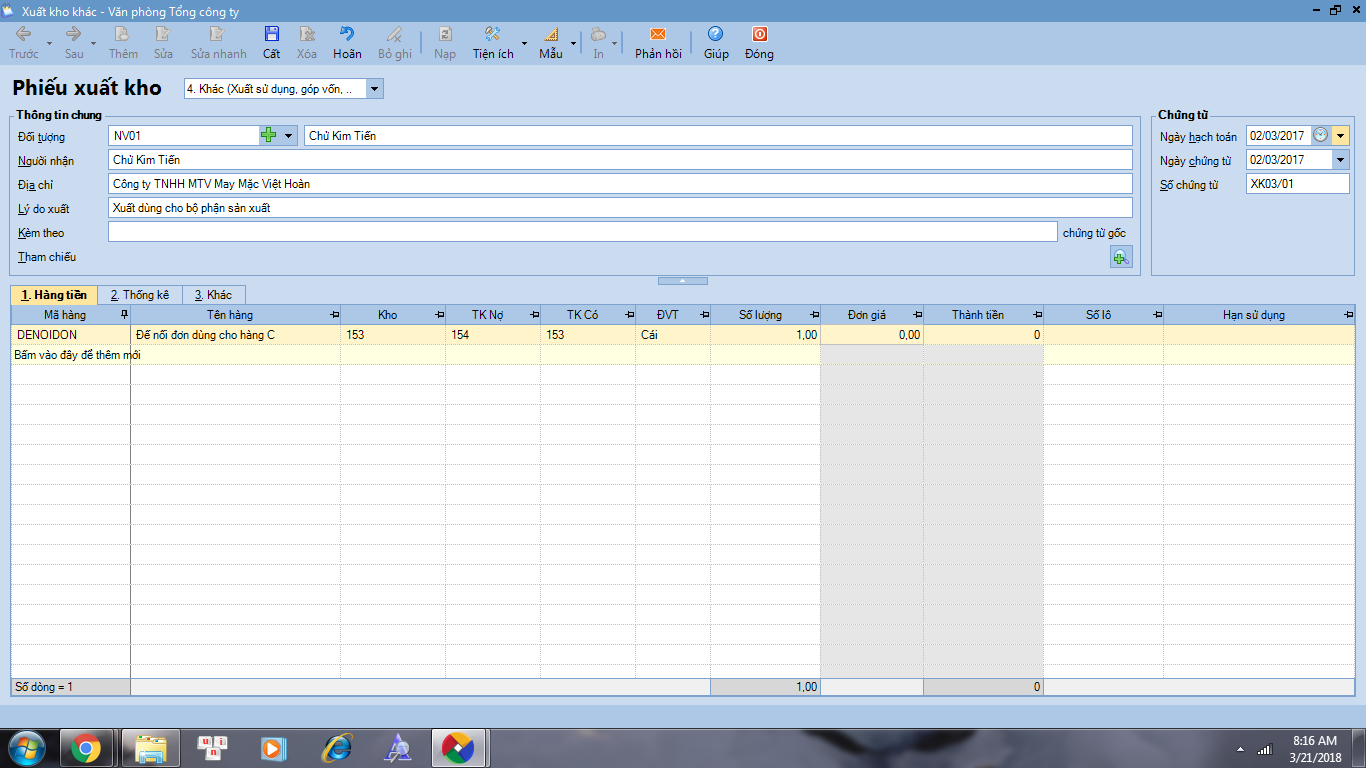
Task: Switch to the Hàng tiền tab
Action: tap(54, 295)
